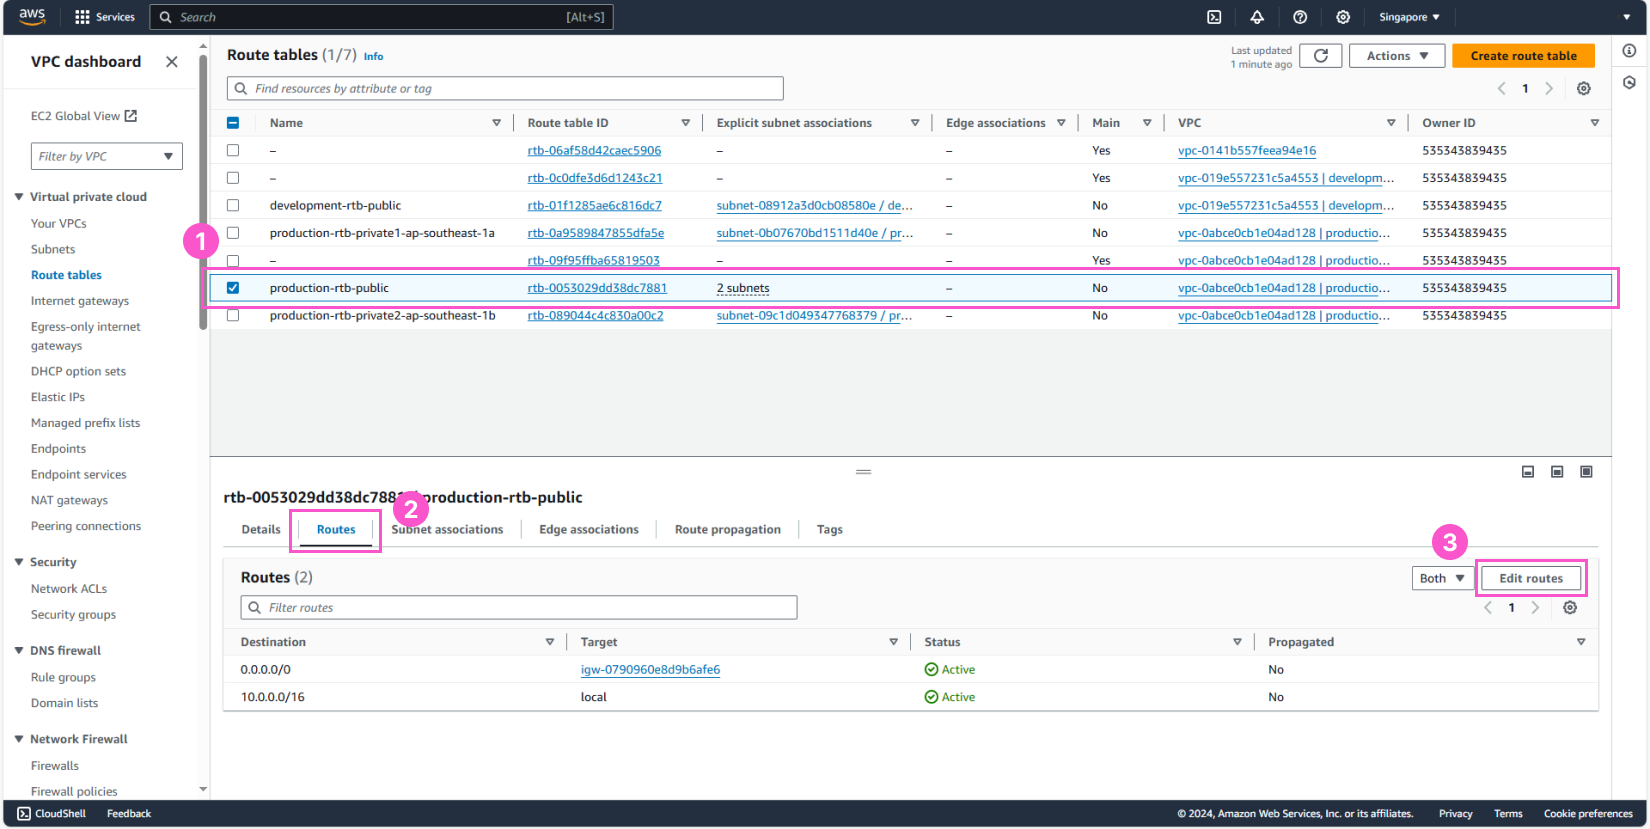Minimize the details pane to the bottom
The height and width of the screenshot is (829, 1650).
pos(1528,472)
